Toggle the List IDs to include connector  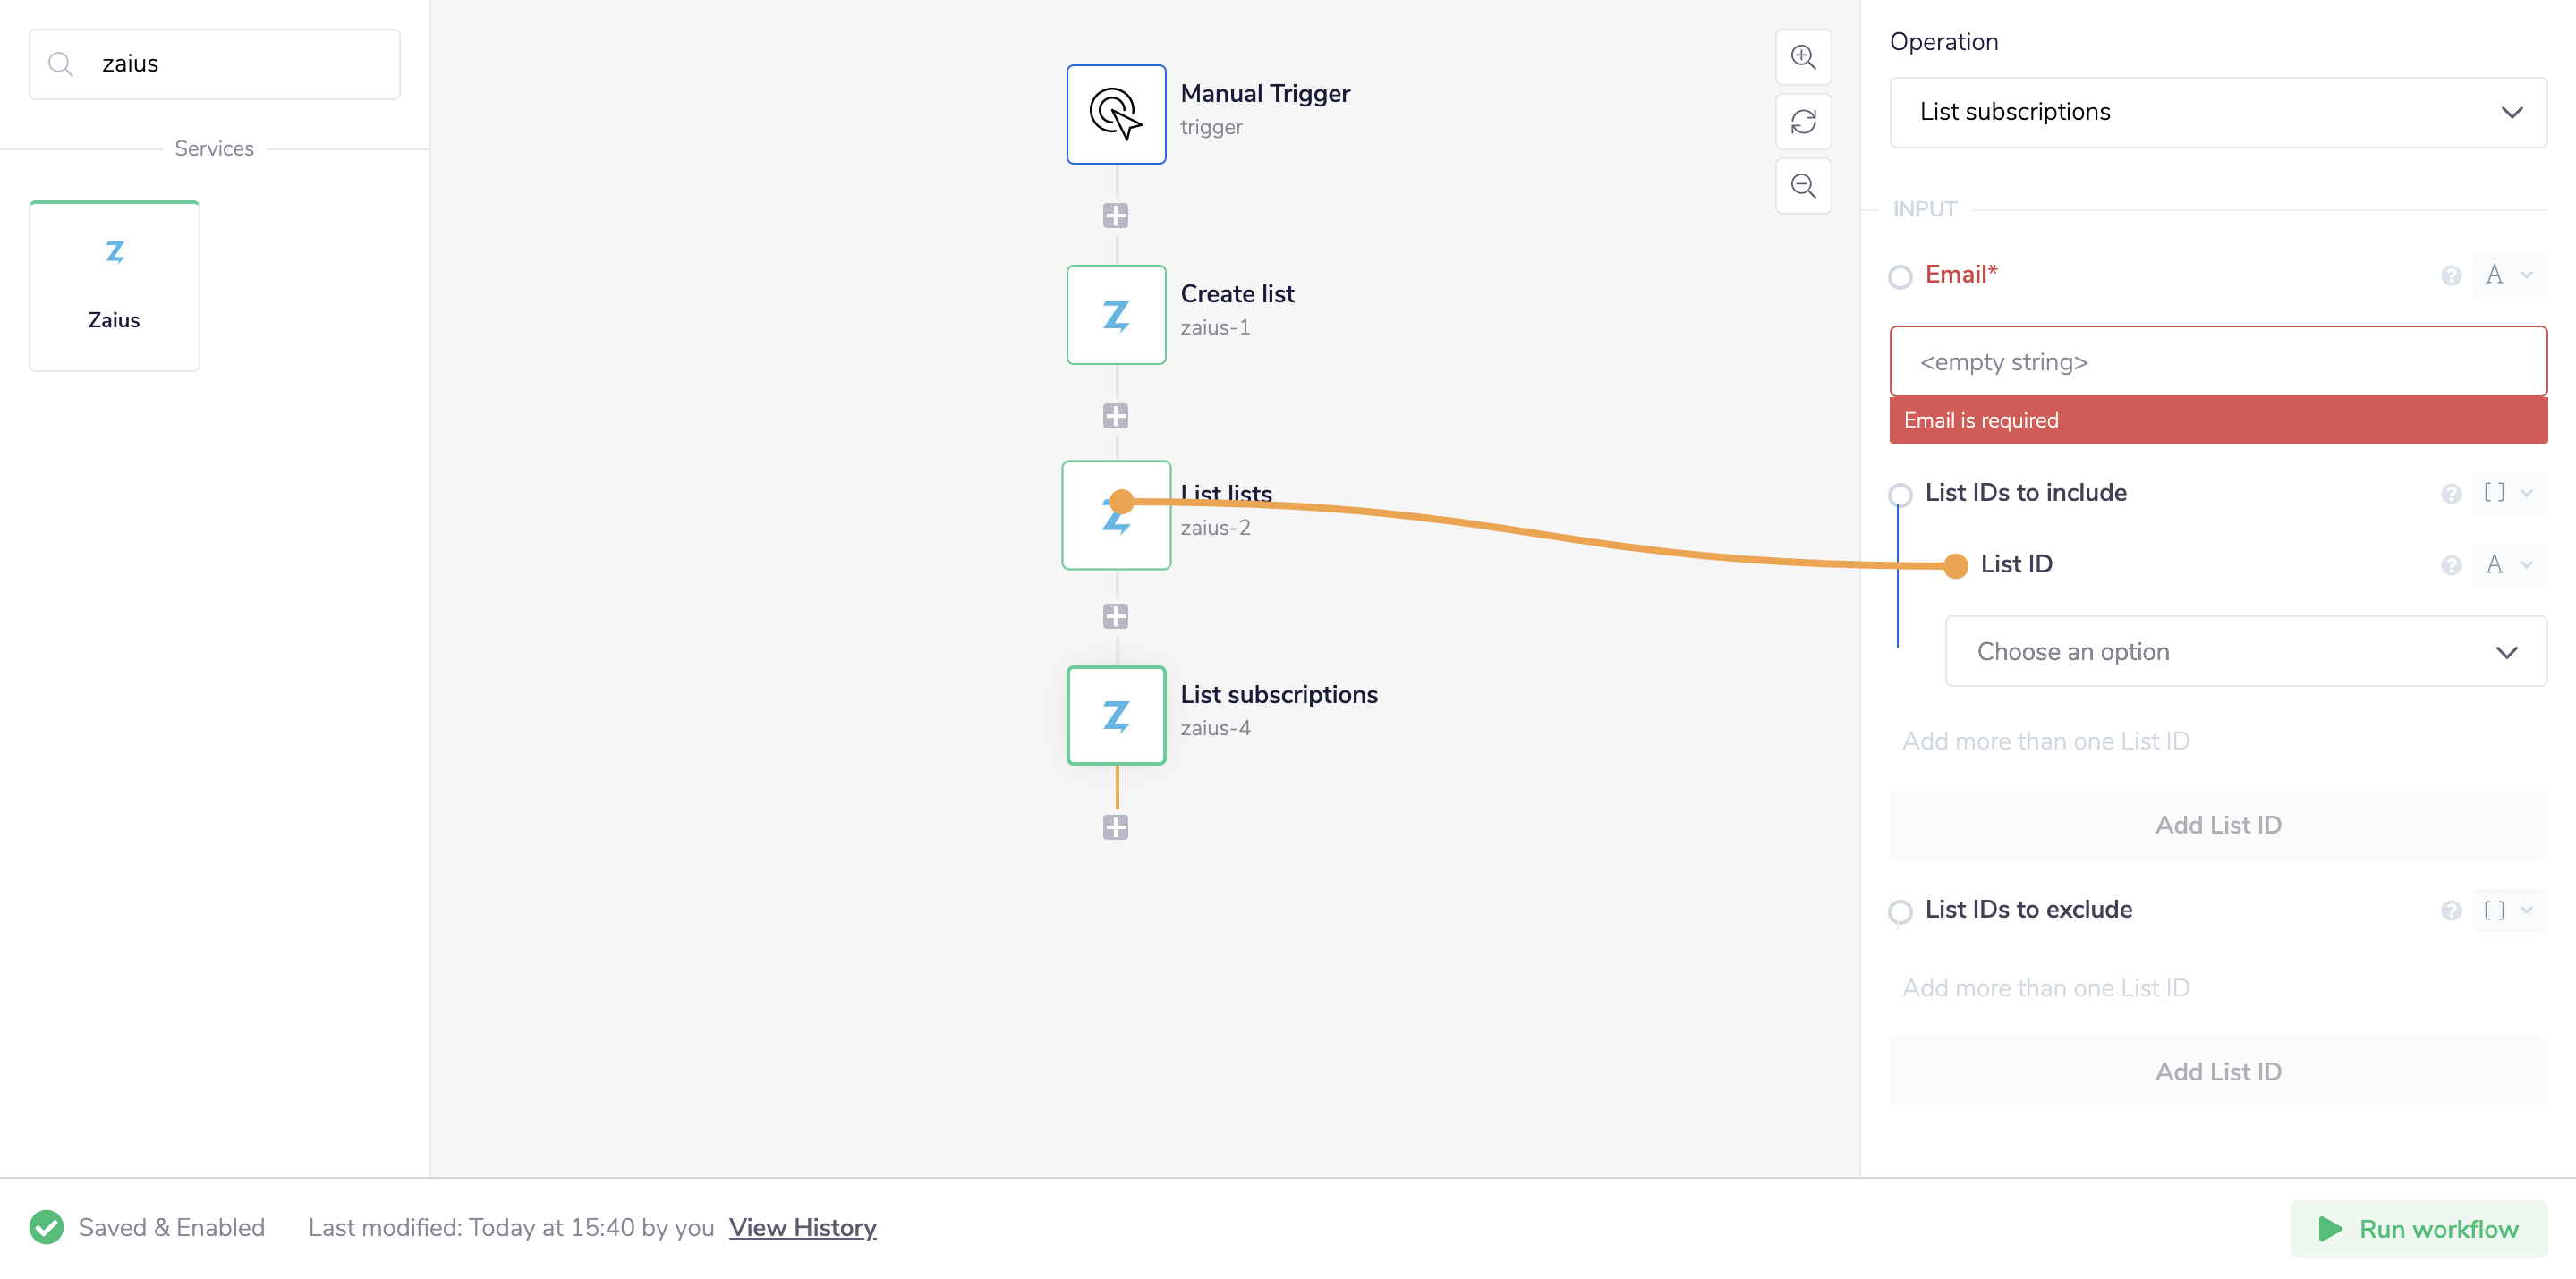click(x=1899, y=494)
